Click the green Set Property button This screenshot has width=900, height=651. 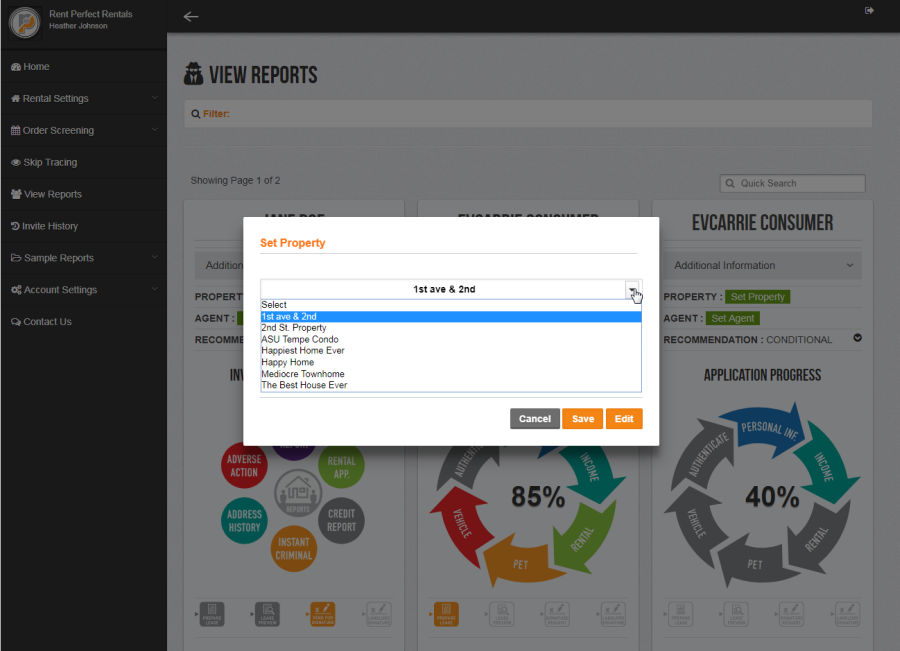tap(757, 297)
